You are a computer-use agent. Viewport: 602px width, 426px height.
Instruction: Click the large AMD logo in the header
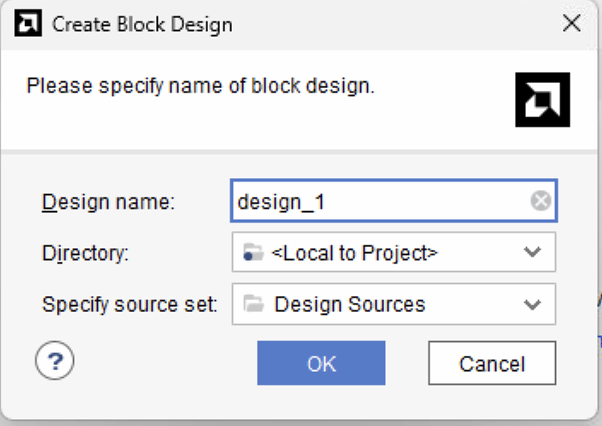[x=541, y=101]
